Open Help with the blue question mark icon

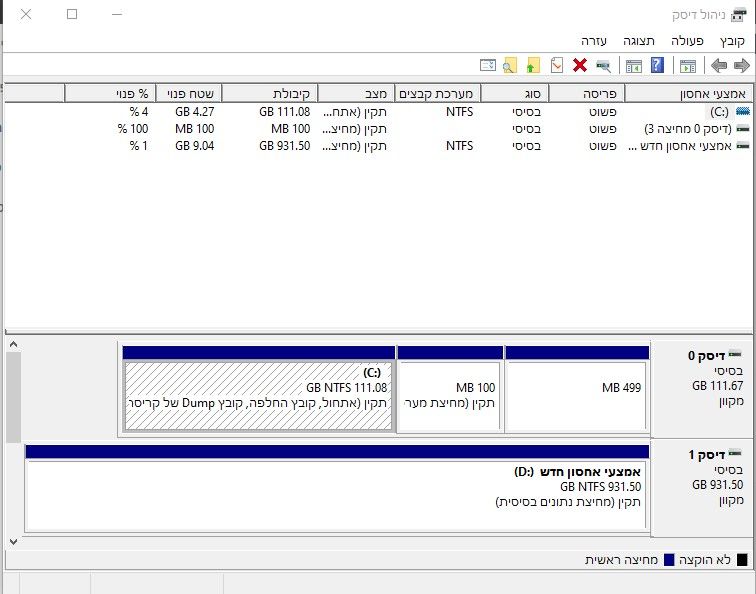click(657, 65)
